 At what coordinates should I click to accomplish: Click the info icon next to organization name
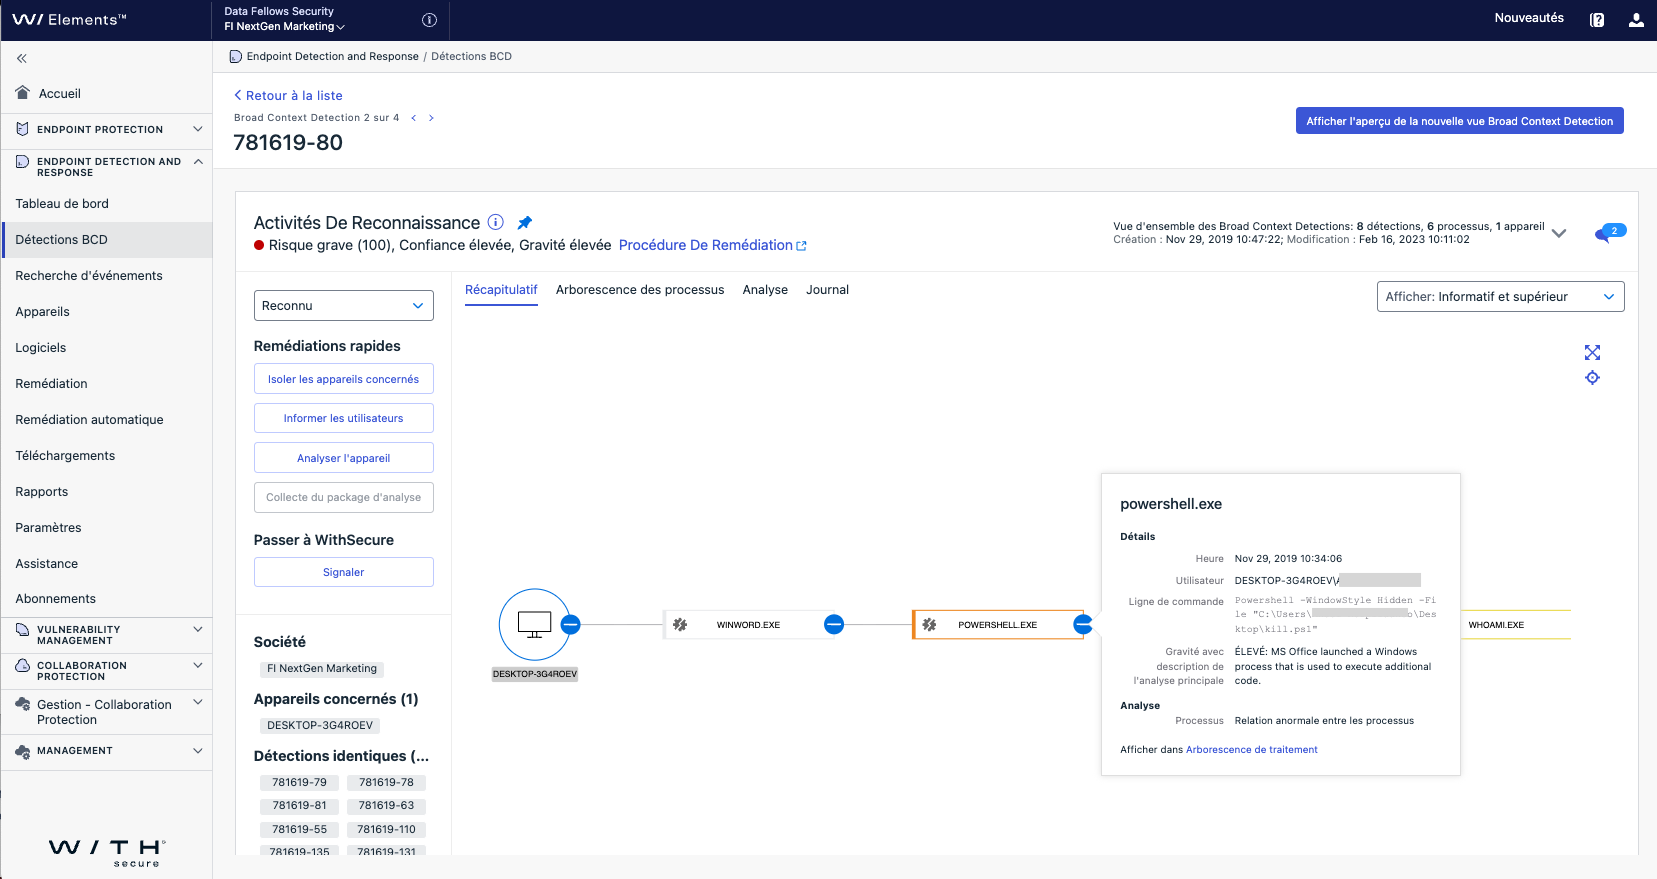tap(429, 20)
